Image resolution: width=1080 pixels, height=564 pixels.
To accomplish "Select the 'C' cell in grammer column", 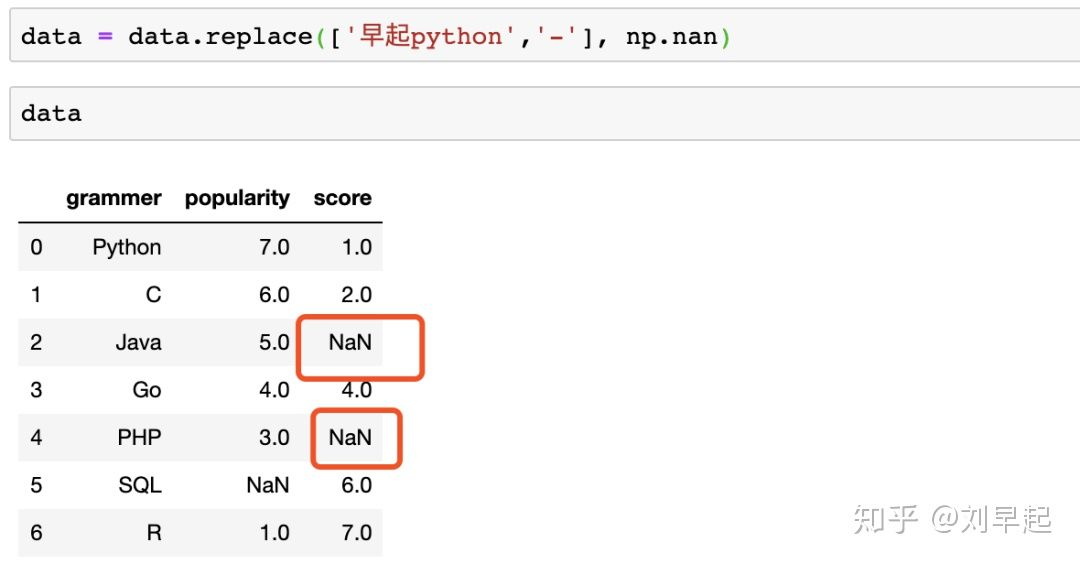I will (x=154, y=295).
